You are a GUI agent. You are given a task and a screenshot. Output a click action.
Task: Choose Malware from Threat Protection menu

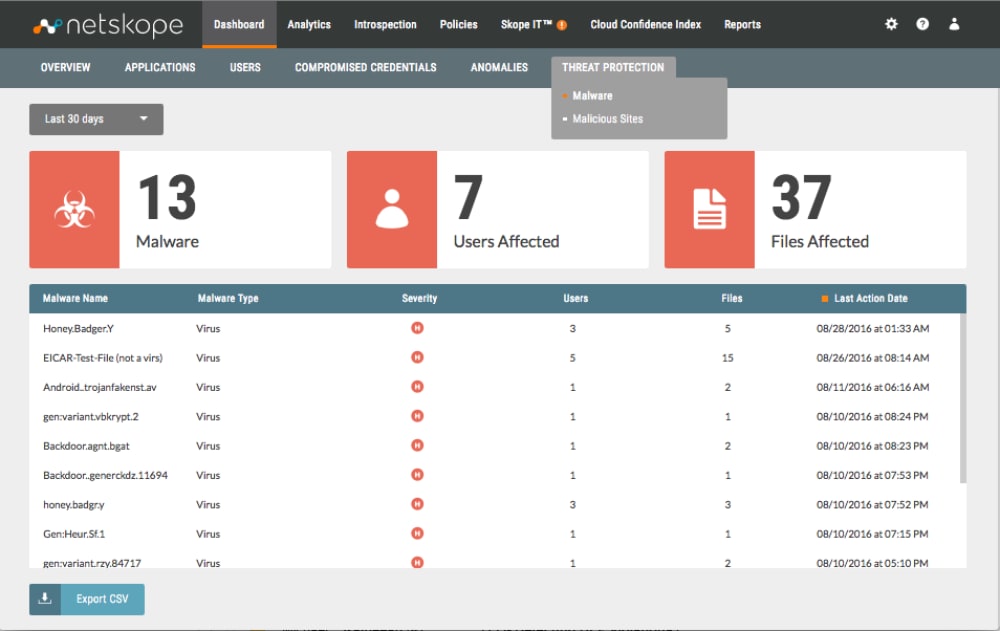pos(592,96)
